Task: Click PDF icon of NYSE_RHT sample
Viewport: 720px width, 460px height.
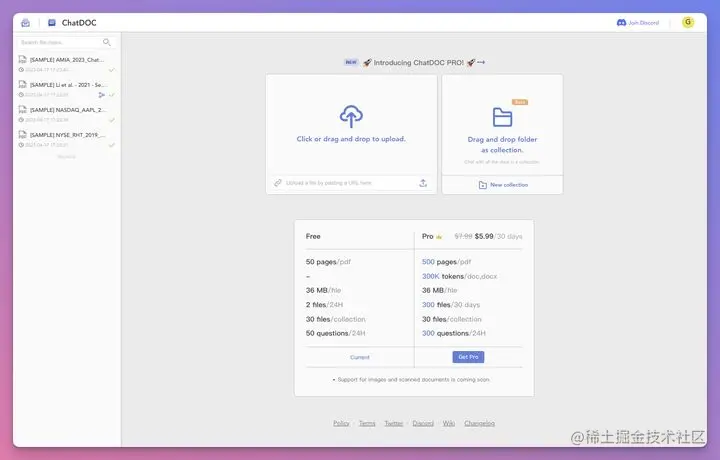Action: pos(22,134)
